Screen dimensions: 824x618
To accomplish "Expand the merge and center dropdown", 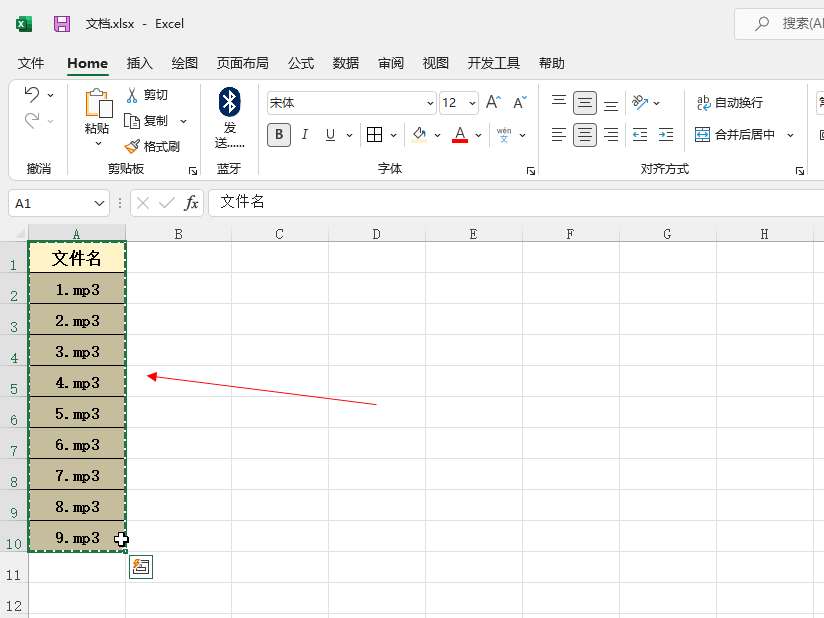I will [x=790, y=135].
